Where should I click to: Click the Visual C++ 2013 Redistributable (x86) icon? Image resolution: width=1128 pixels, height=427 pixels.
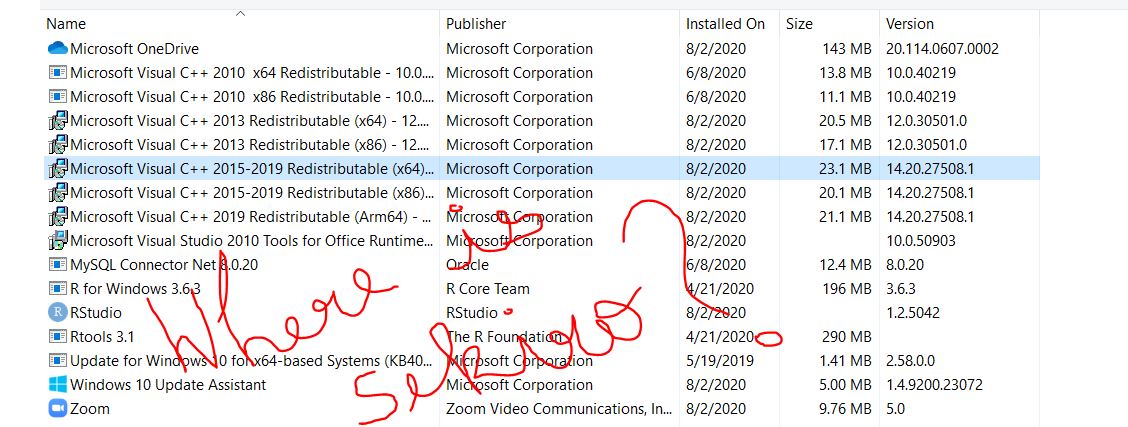58,144
